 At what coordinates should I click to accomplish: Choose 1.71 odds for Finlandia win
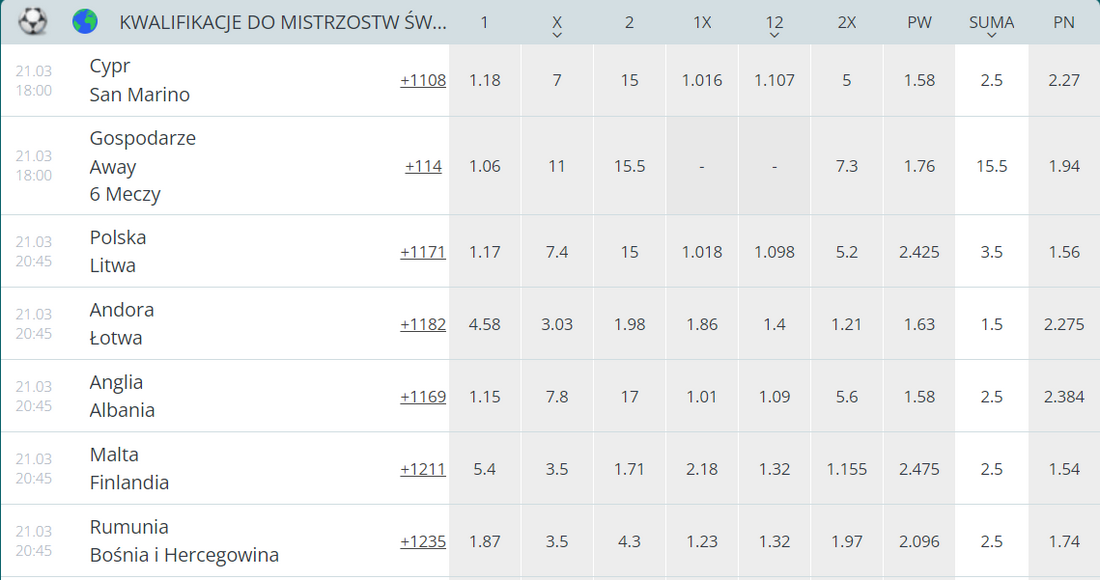pyautogui.click(x=629, y=468)
